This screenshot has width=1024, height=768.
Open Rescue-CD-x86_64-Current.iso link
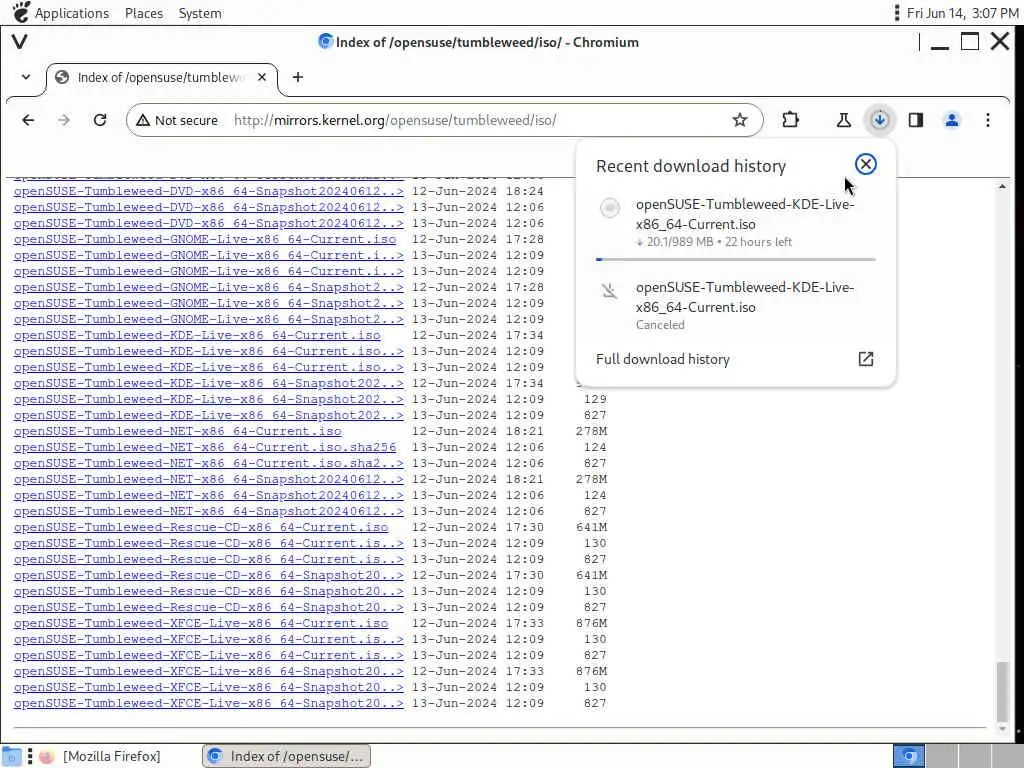coord(200,527)
